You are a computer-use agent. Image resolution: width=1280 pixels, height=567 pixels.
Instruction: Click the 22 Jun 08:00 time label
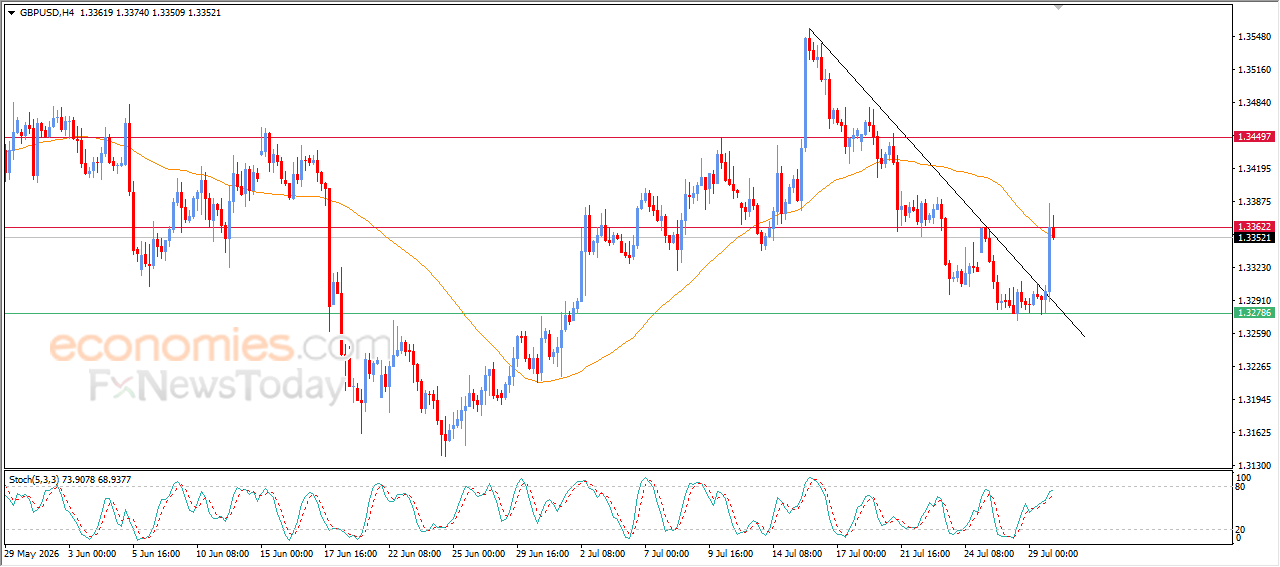click(415, 553)
